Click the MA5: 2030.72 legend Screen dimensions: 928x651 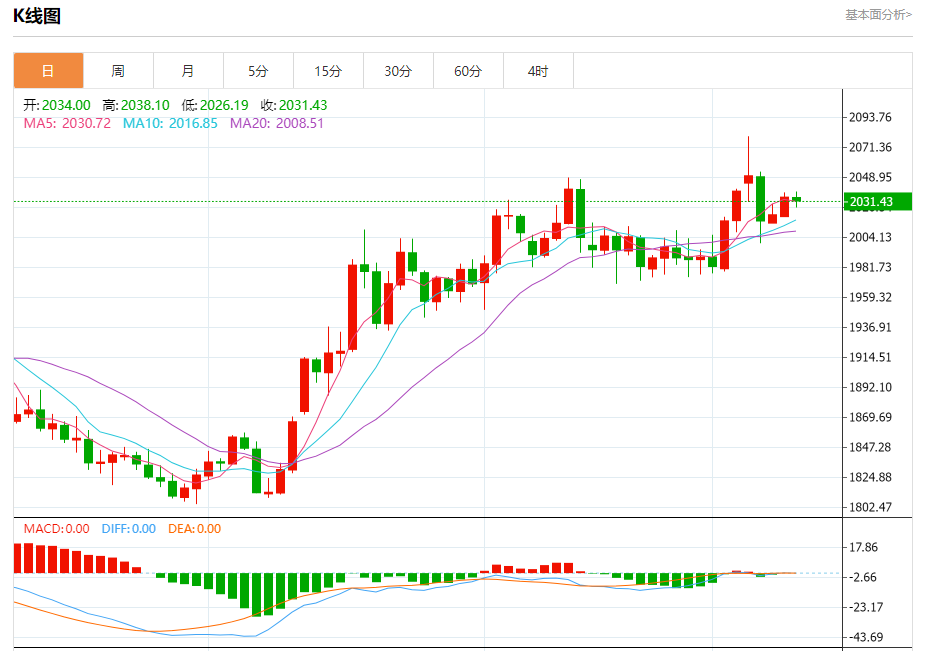[x=67, y=123]
